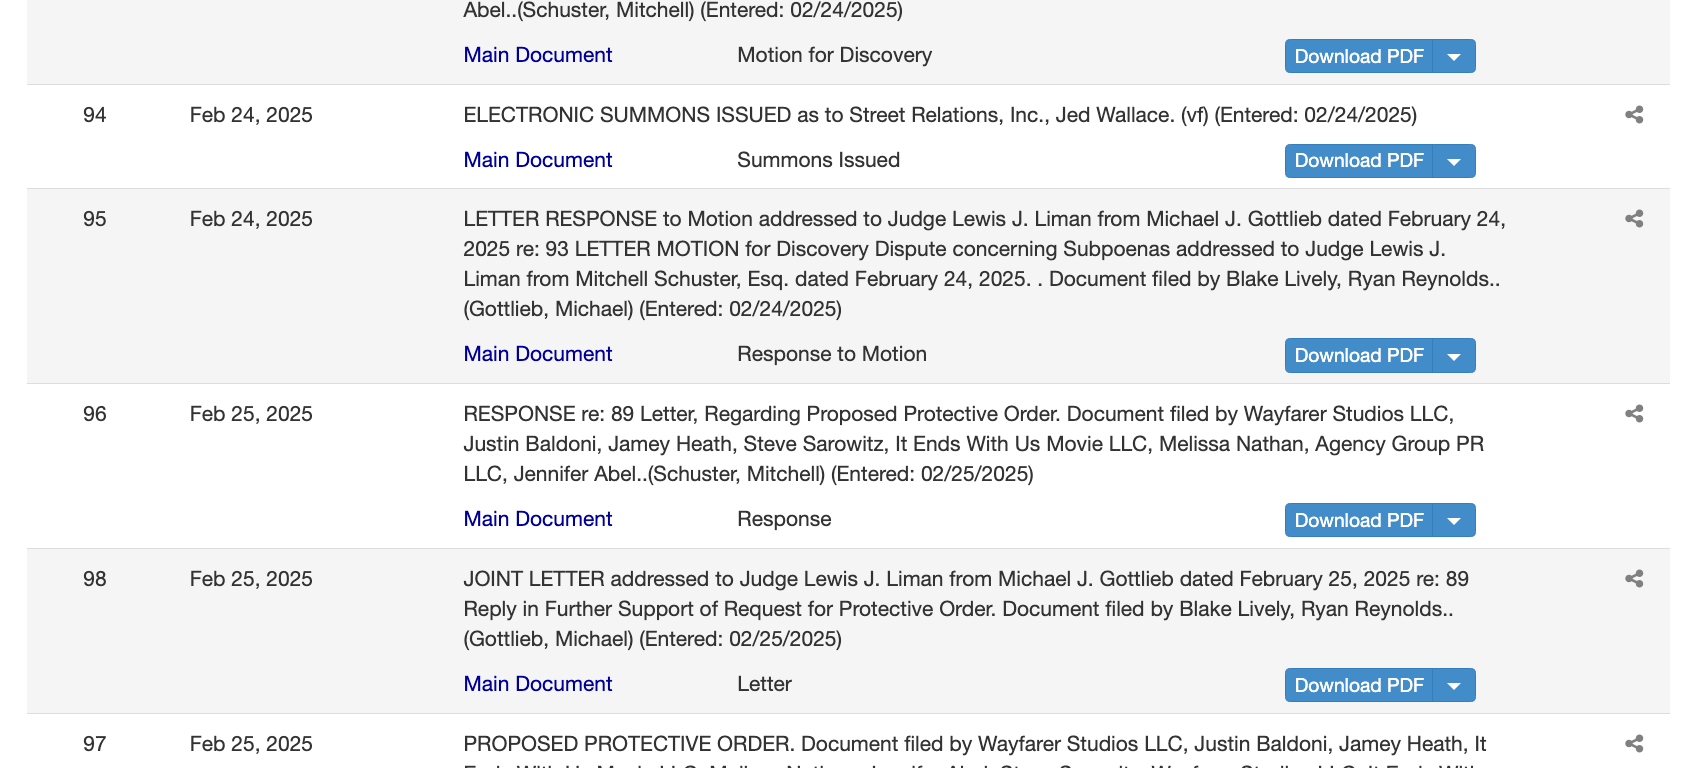
Task: Download PDF of the joint Letter
Action: click(1358, 686)
